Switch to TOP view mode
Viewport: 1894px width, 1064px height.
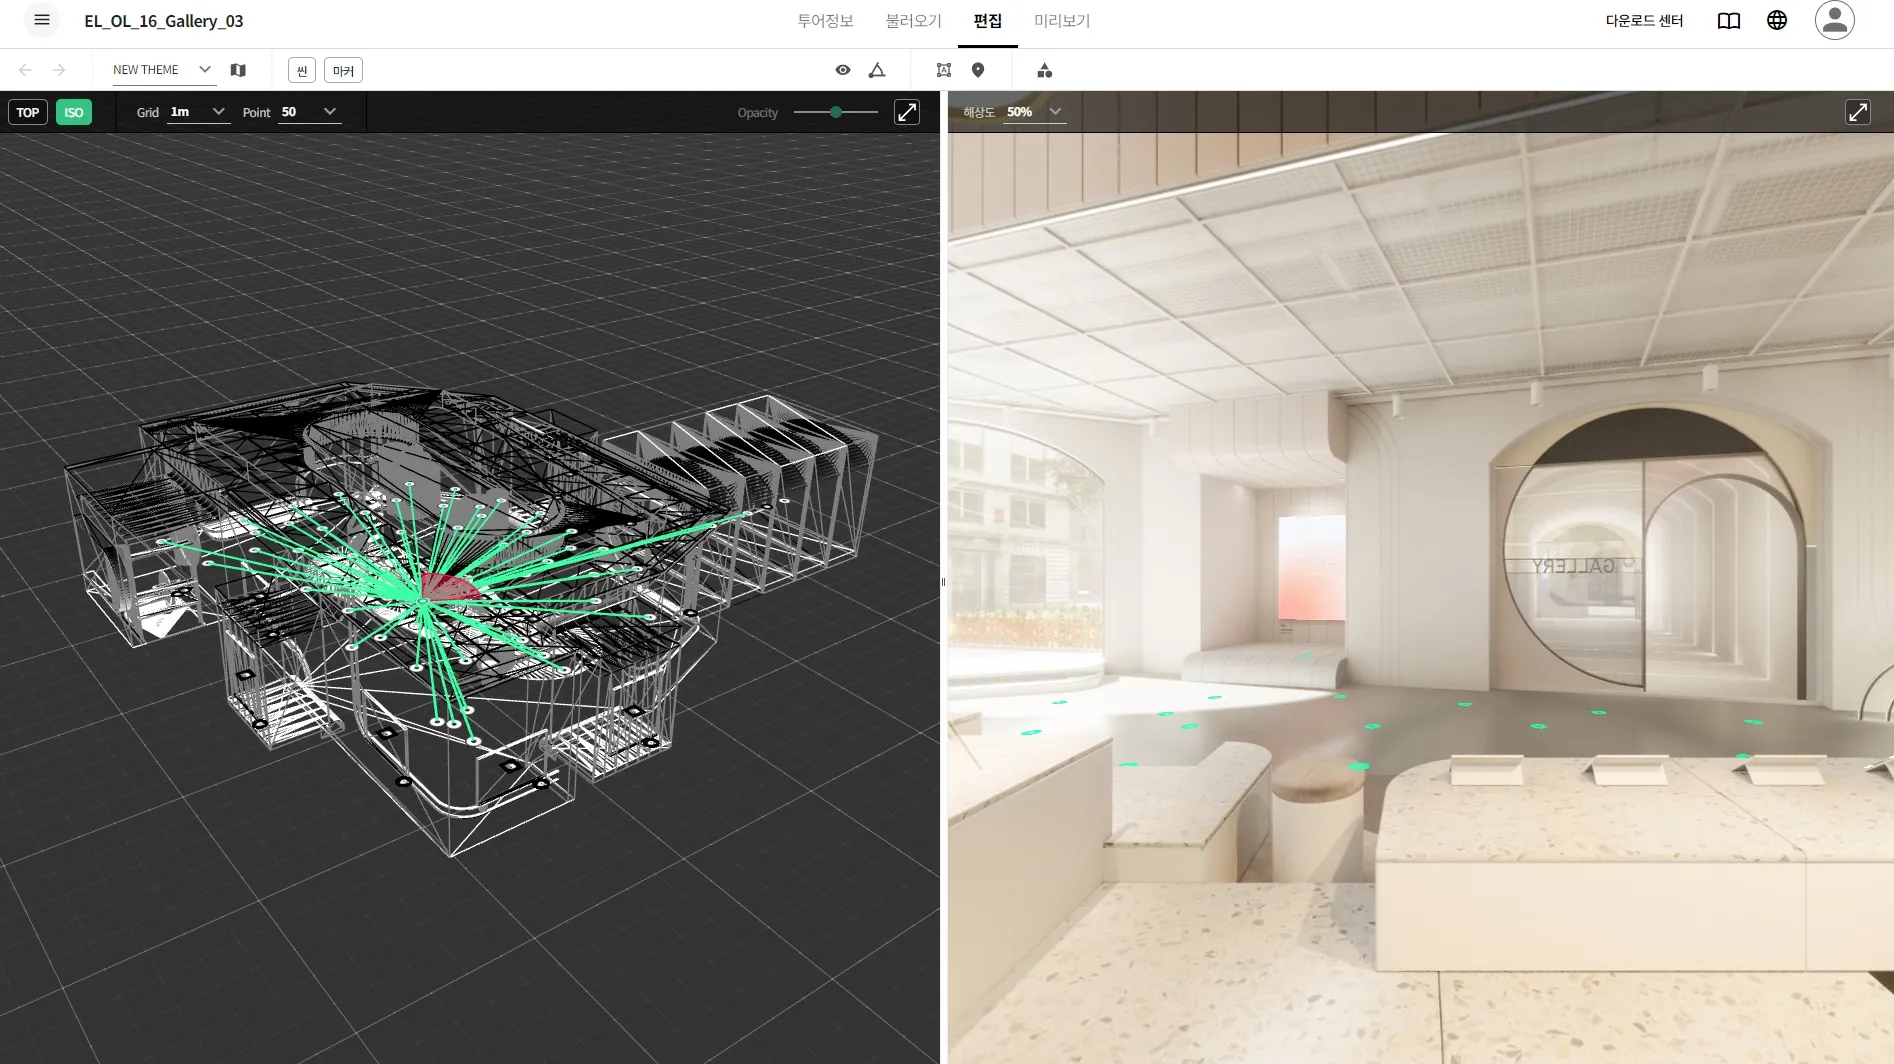point(28,112)
